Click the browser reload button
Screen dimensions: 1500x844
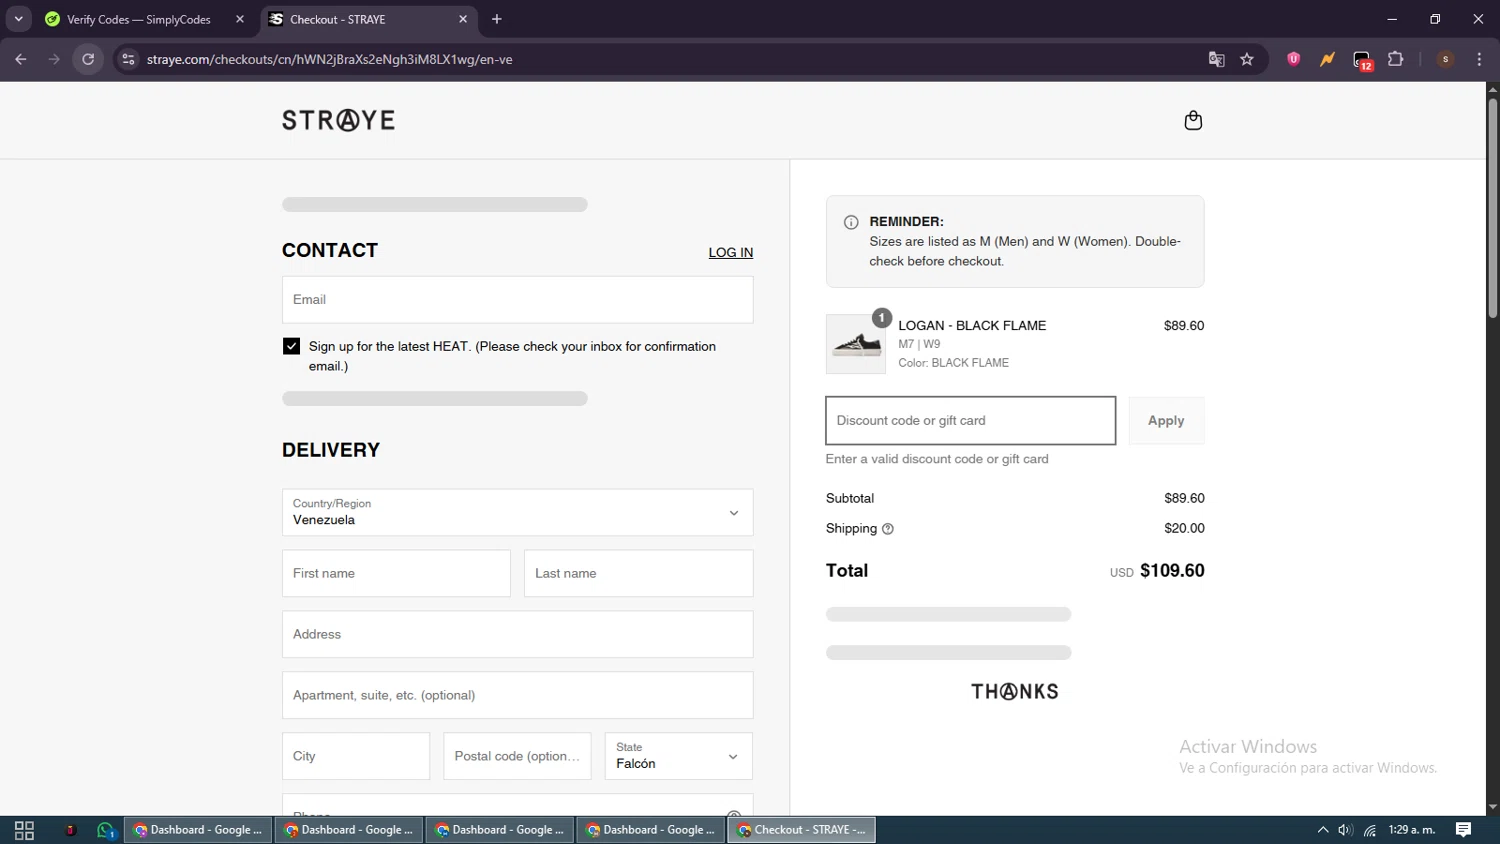pyautogui.click(x=88, y=59)
